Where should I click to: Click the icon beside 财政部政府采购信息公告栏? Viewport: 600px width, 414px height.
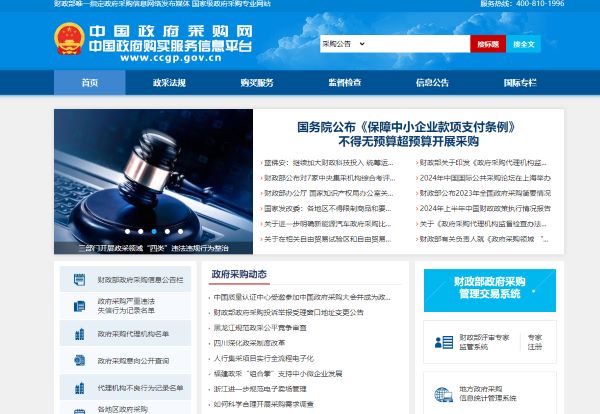click(79, 280)
